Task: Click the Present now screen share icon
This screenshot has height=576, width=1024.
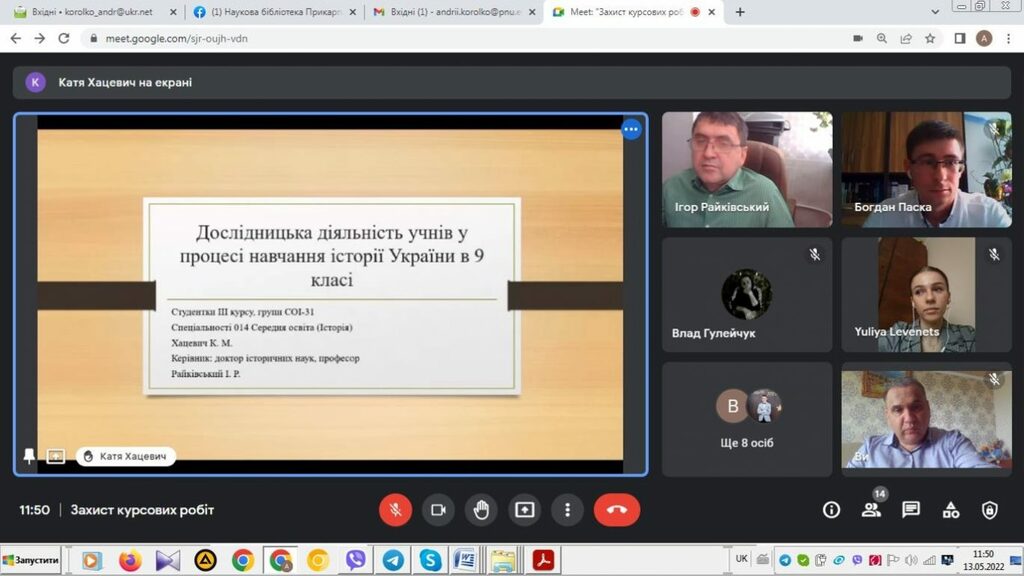Action: tap(524, 510)
